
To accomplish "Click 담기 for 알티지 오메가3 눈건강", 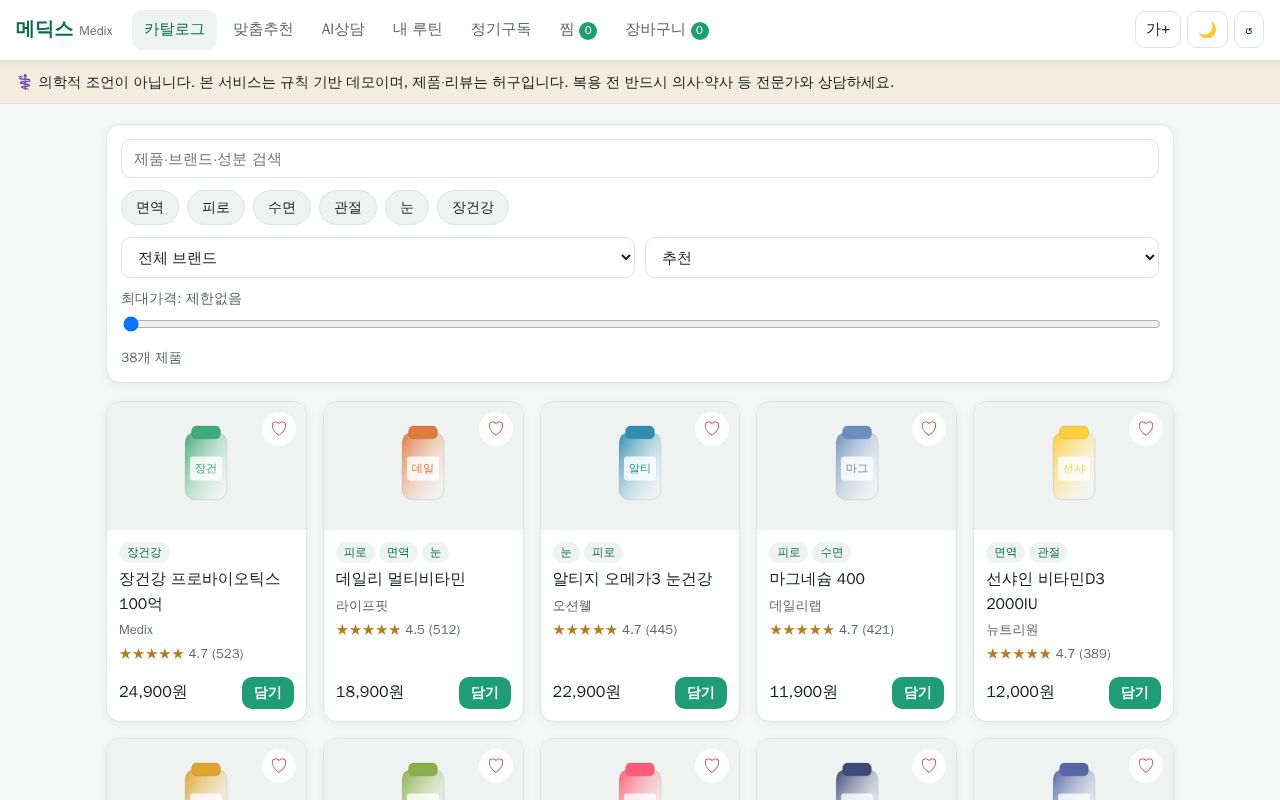I will [701, 693].
